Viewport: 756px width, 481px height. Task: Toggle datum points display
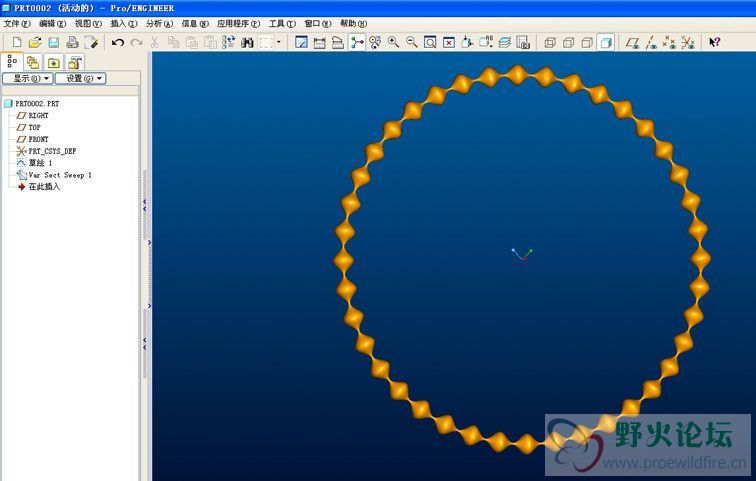point(669,42)
